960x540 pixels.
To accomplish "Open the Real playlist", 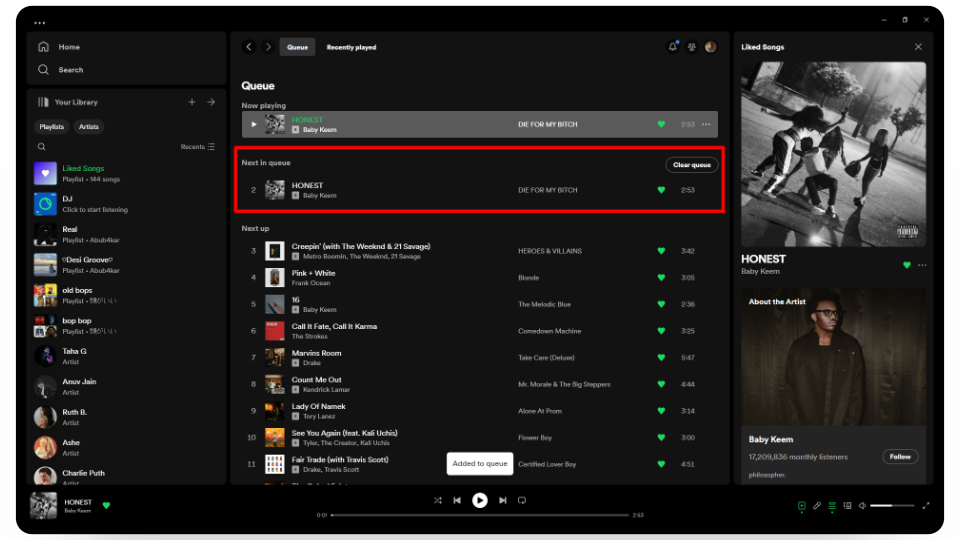I will pos(126,234).
